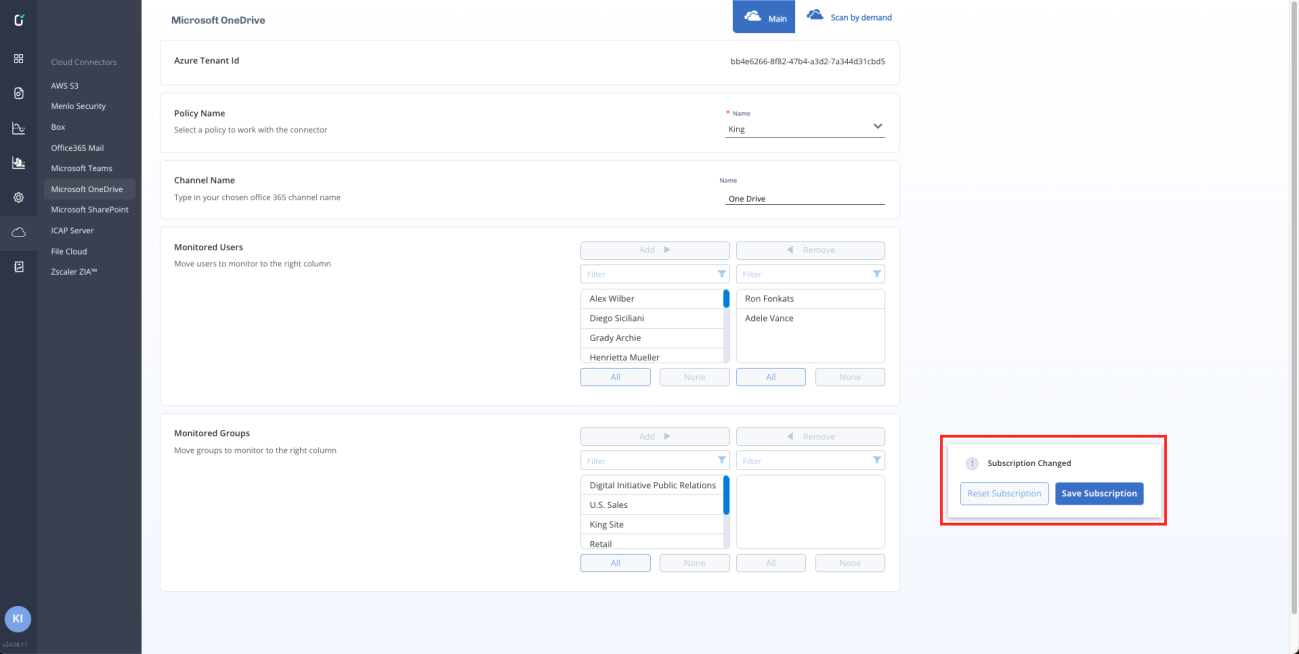Click the app logo icon in the sidebar

[x=18, y=20]
